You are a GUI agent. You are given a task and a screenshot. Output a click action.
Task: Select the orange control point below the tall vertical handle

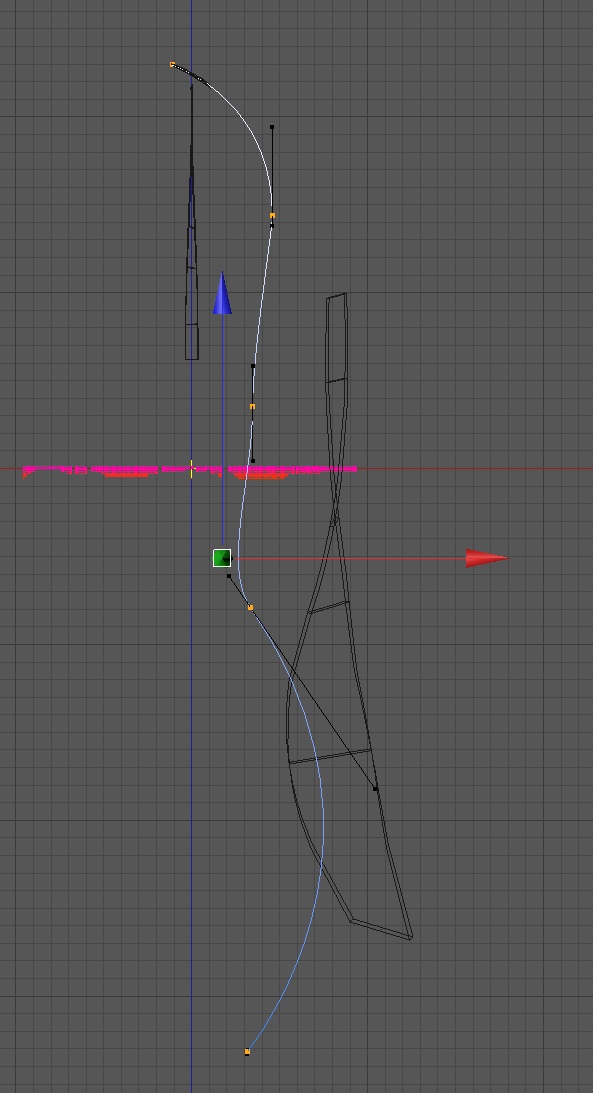(272, 216)
